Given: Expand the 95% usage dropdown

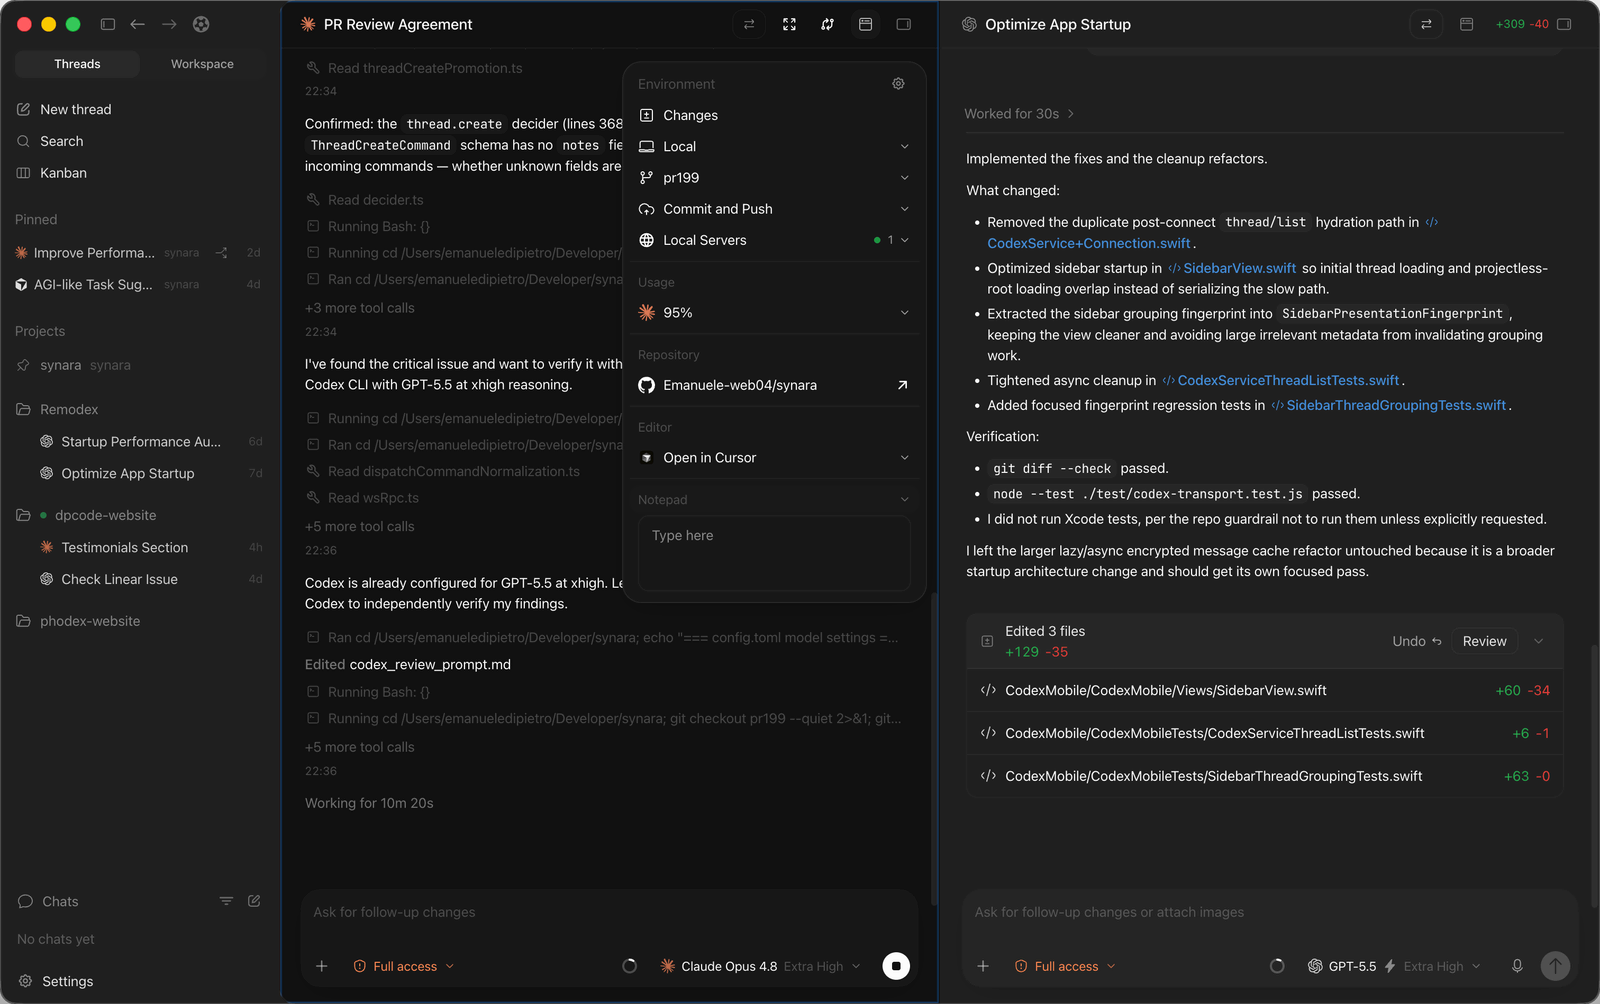Looking at the screenshot, I should (774, 313).
